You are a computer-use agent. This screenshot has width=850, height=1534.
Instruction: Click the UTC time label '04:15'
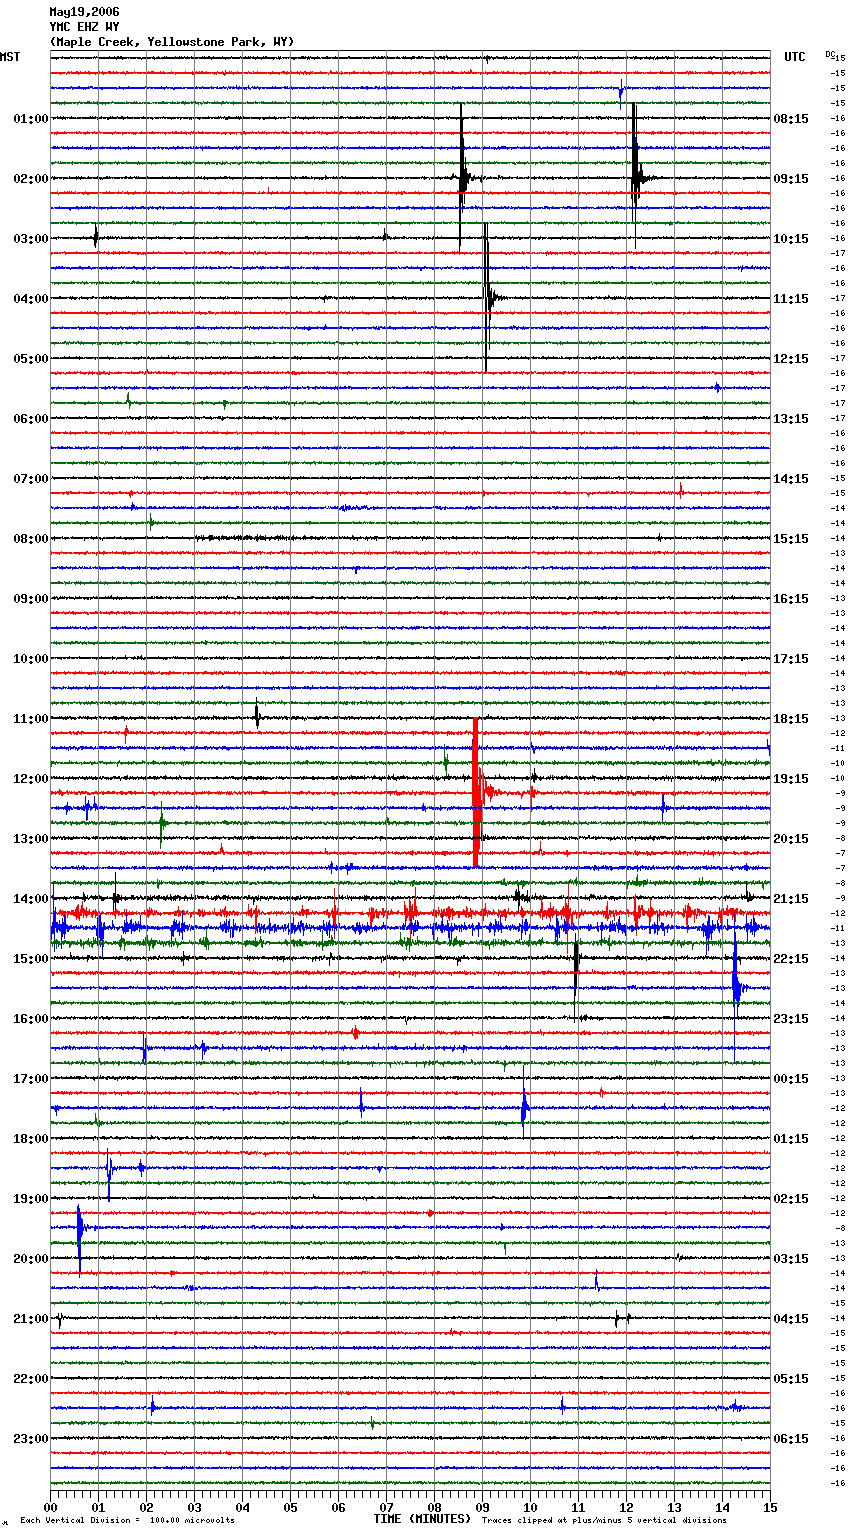tap(791, 1319)
